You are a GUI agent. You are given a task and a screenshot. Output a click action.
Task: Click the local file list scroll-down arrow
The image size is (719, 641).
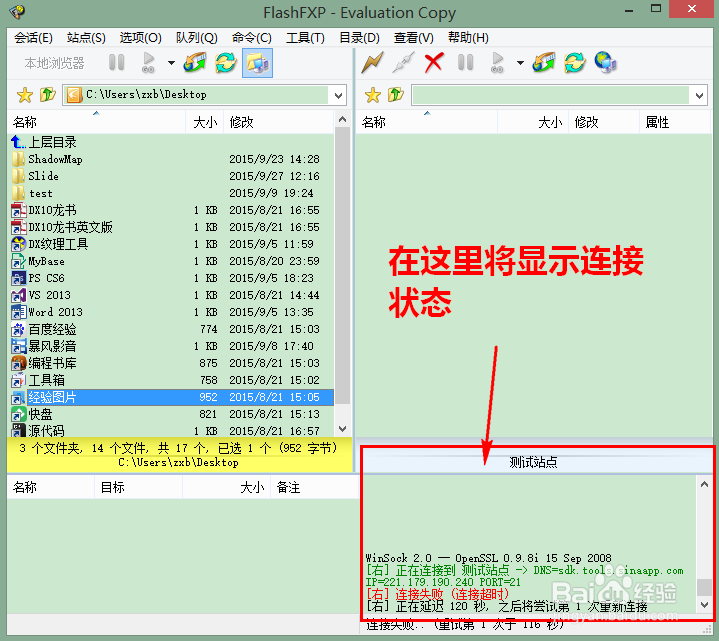[x=342, y=429]
